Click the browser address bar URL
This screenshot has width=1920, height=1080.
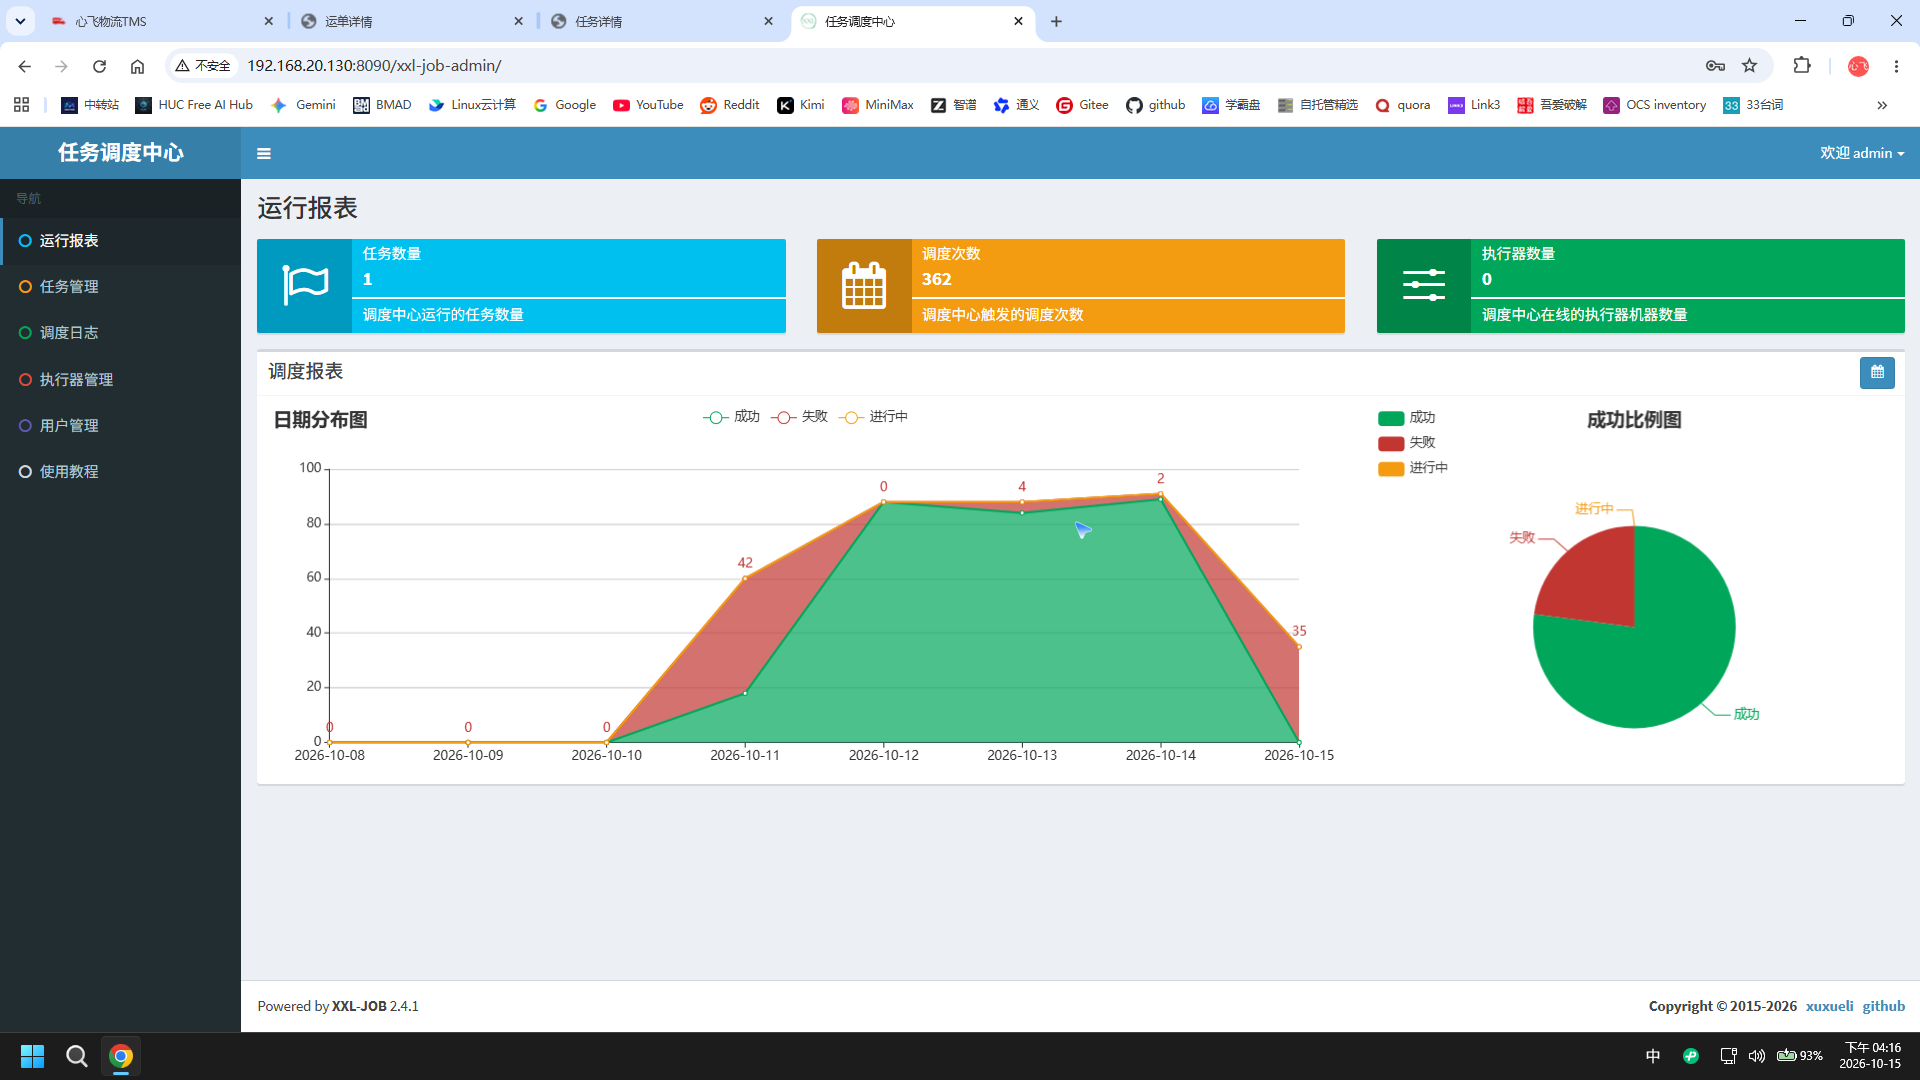click(374, 66)
